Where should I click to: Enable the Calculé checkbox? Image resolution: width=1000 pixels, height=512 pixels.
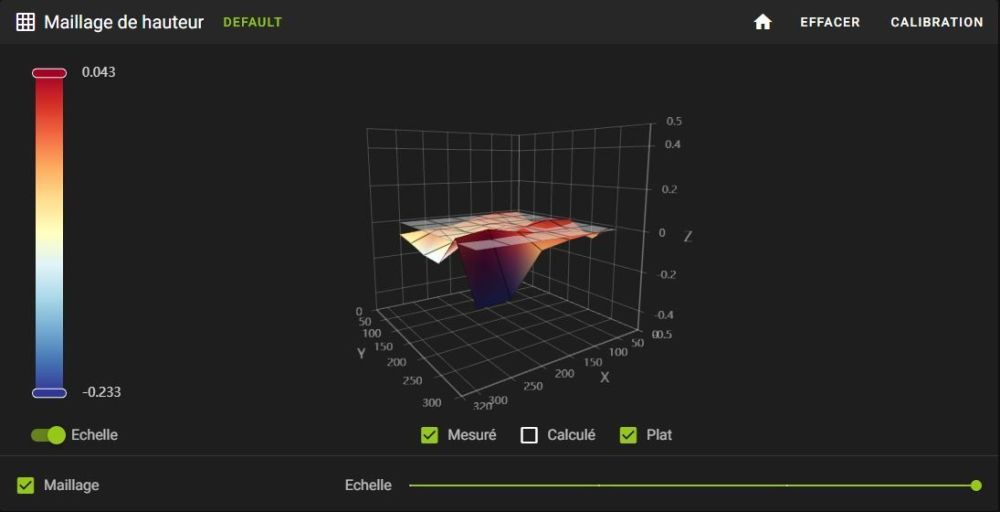coord(529,435)
